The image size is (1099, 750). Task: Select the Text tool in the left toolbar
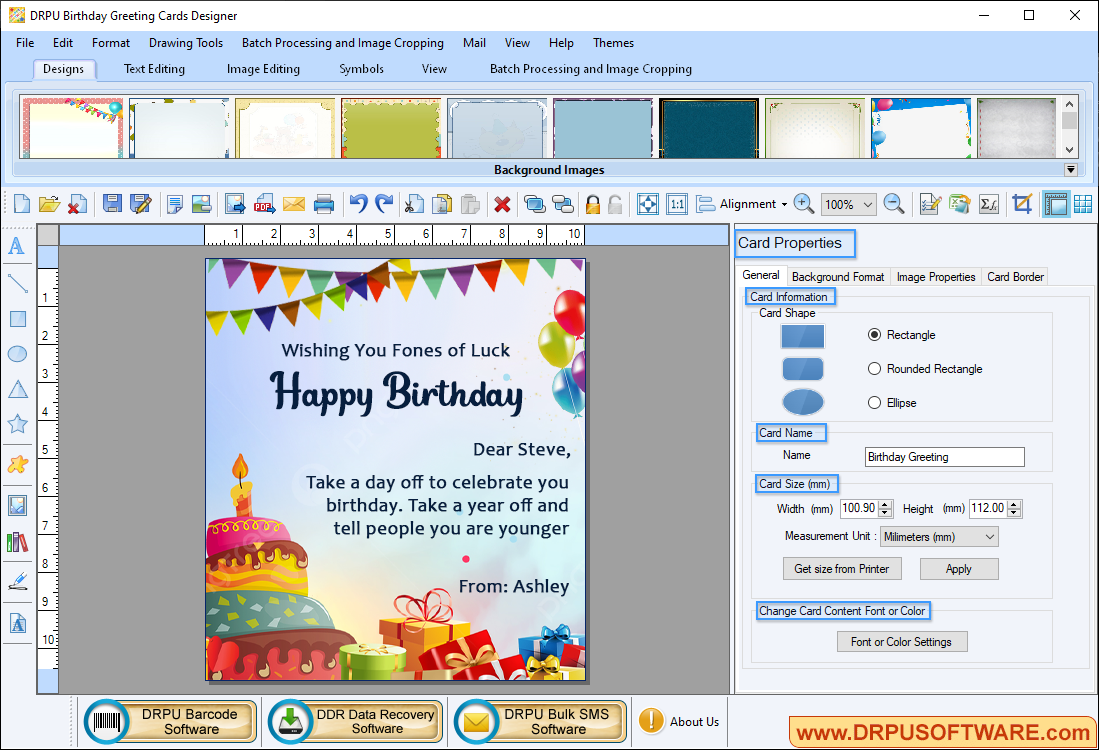16,246
